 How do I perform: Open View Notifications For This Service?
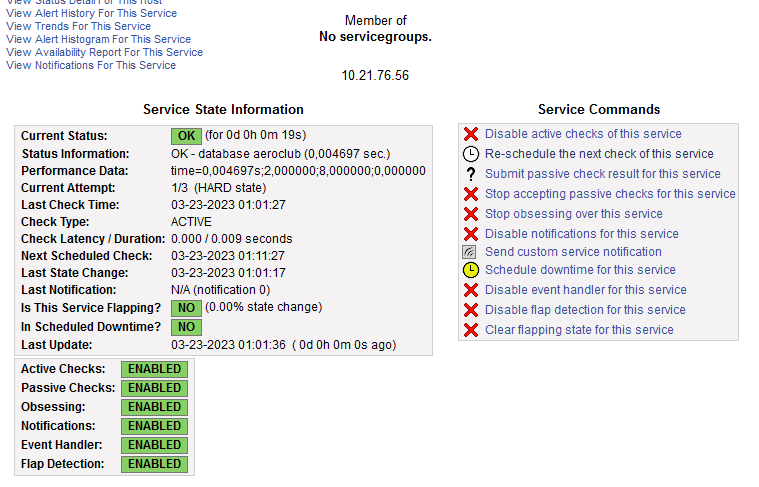click(x=91, y=66)
